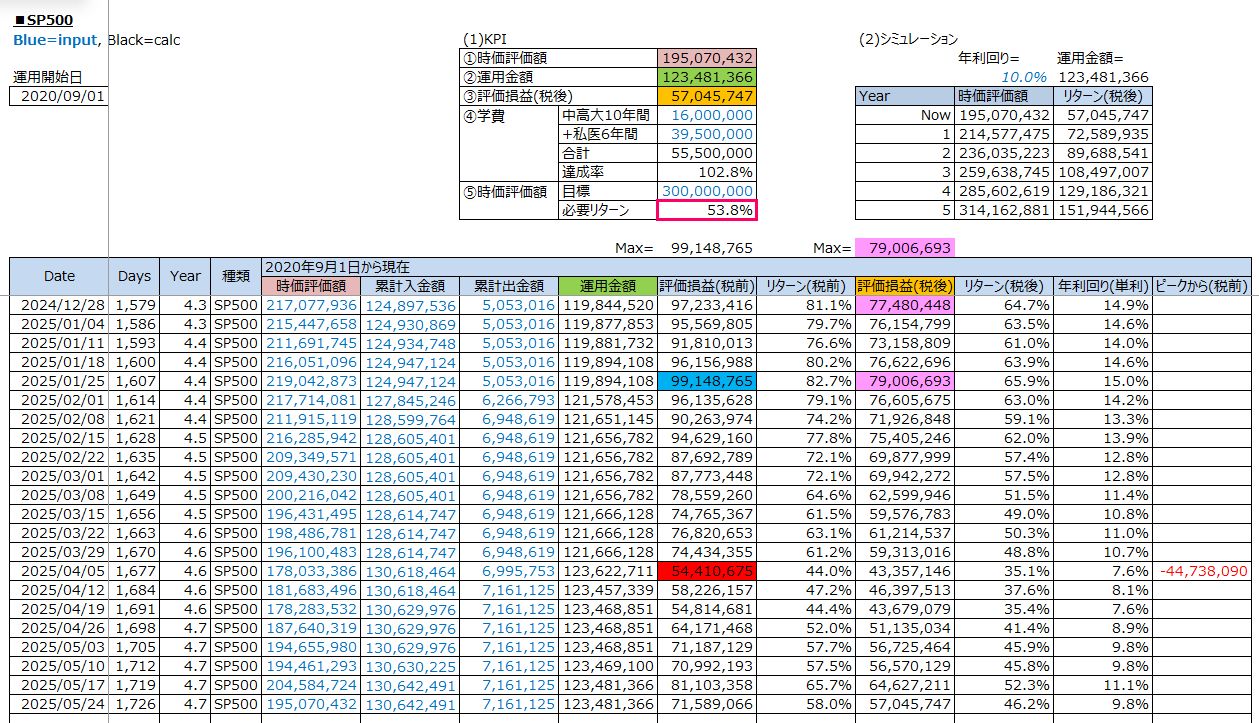1259x723 pixels.
Task: Select the blue highlighted 99,148,765 table cell
Action: 707,381
